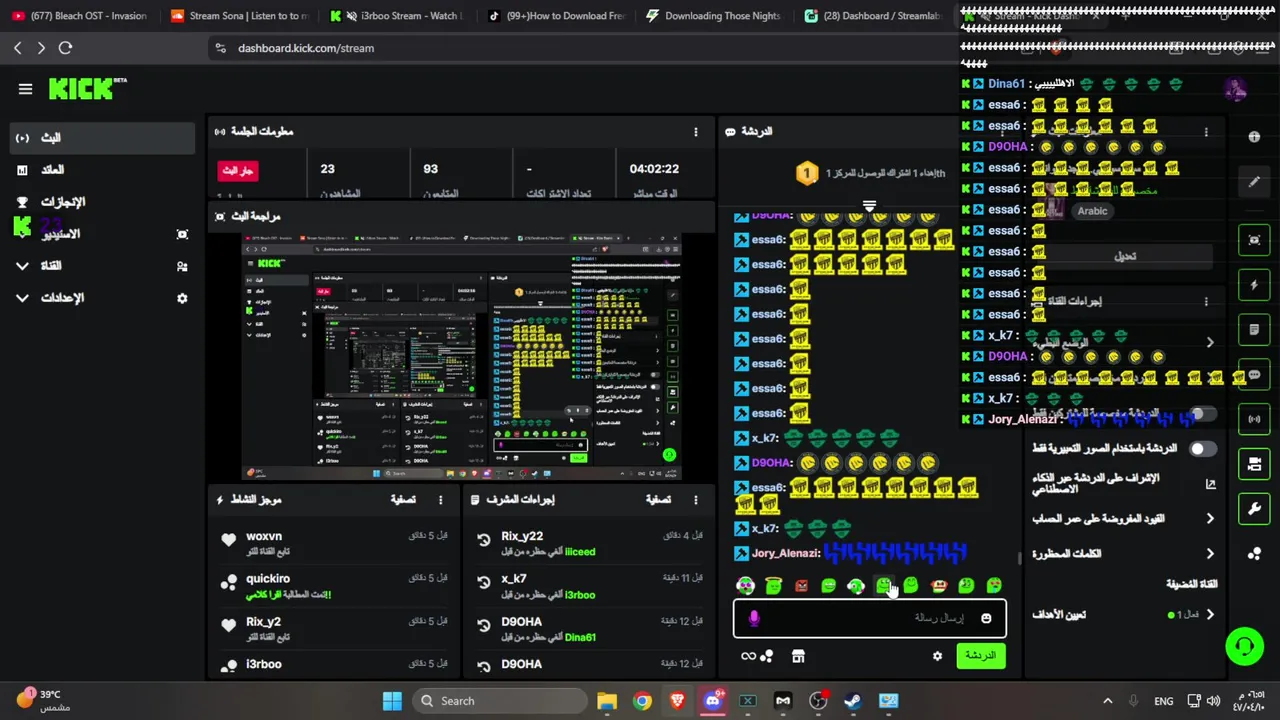1280x720 pixels.
Task: Click Rix_y22 entry in moderator actions
Action: click(x=590, y=541)
